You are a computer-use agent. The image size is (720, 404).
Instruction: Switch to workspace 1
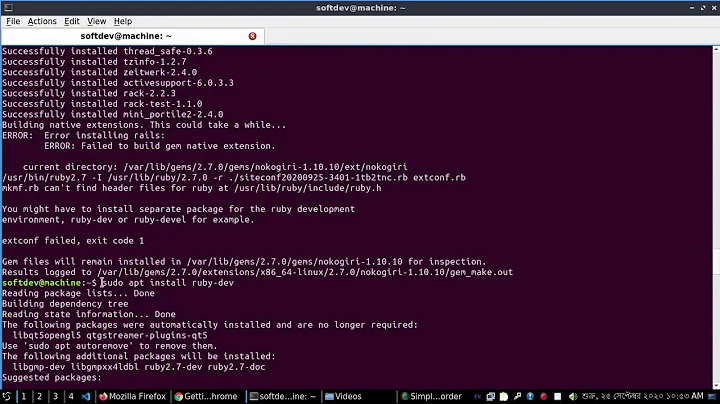point(23,396)
